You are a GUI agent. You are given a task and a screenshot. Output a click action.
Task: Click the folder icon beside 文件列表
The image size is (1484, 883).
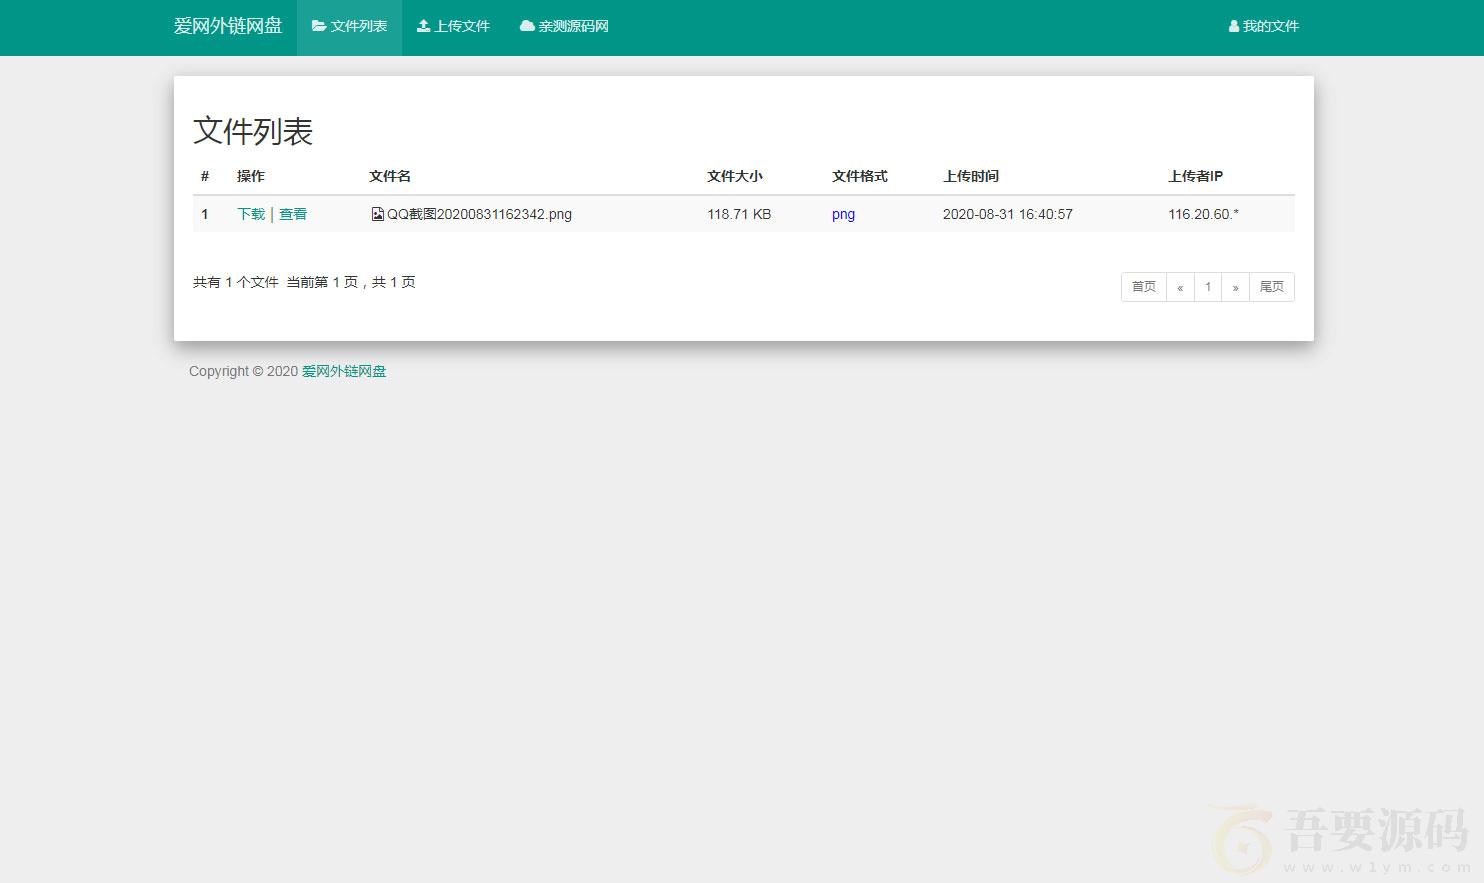point(319,26)
